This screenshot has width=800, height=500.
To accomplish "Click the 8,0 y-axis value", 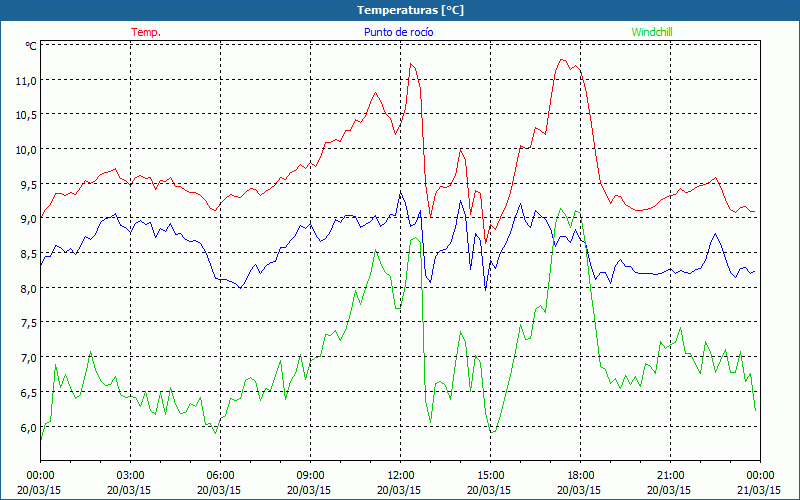I will (29, 289).
